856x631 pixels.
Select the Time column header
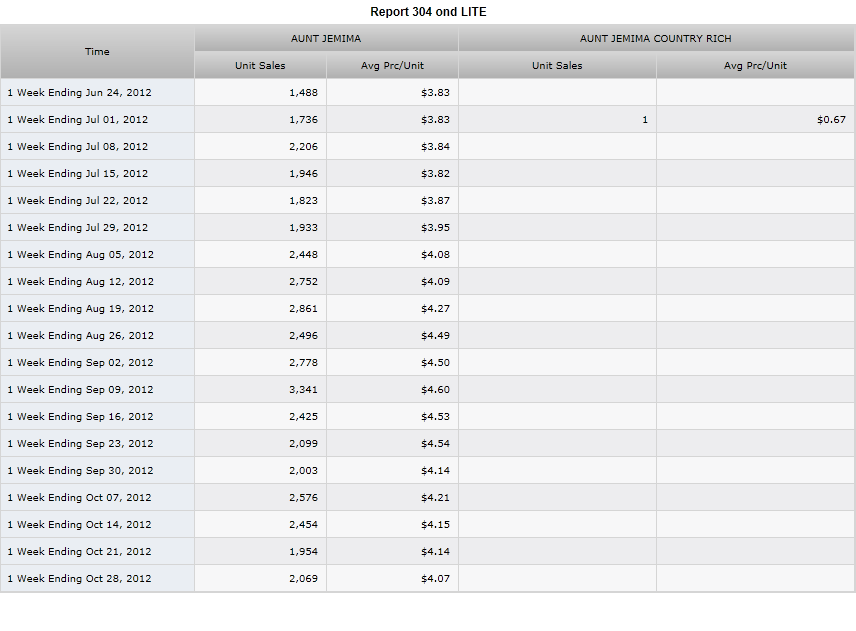tap(97, 51)
